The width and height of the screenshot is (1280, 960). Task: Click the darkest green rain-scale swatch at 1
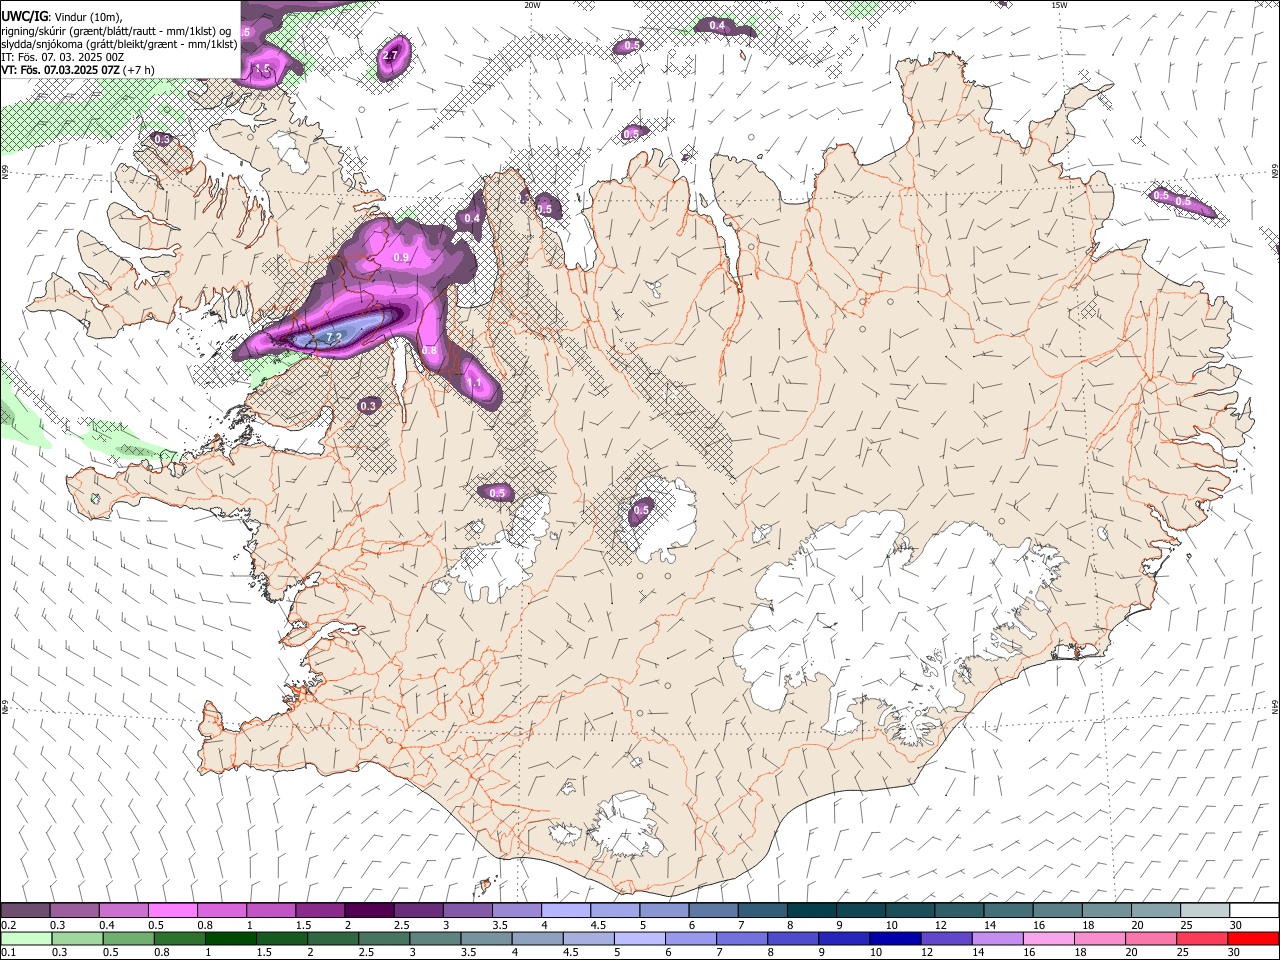230,939
